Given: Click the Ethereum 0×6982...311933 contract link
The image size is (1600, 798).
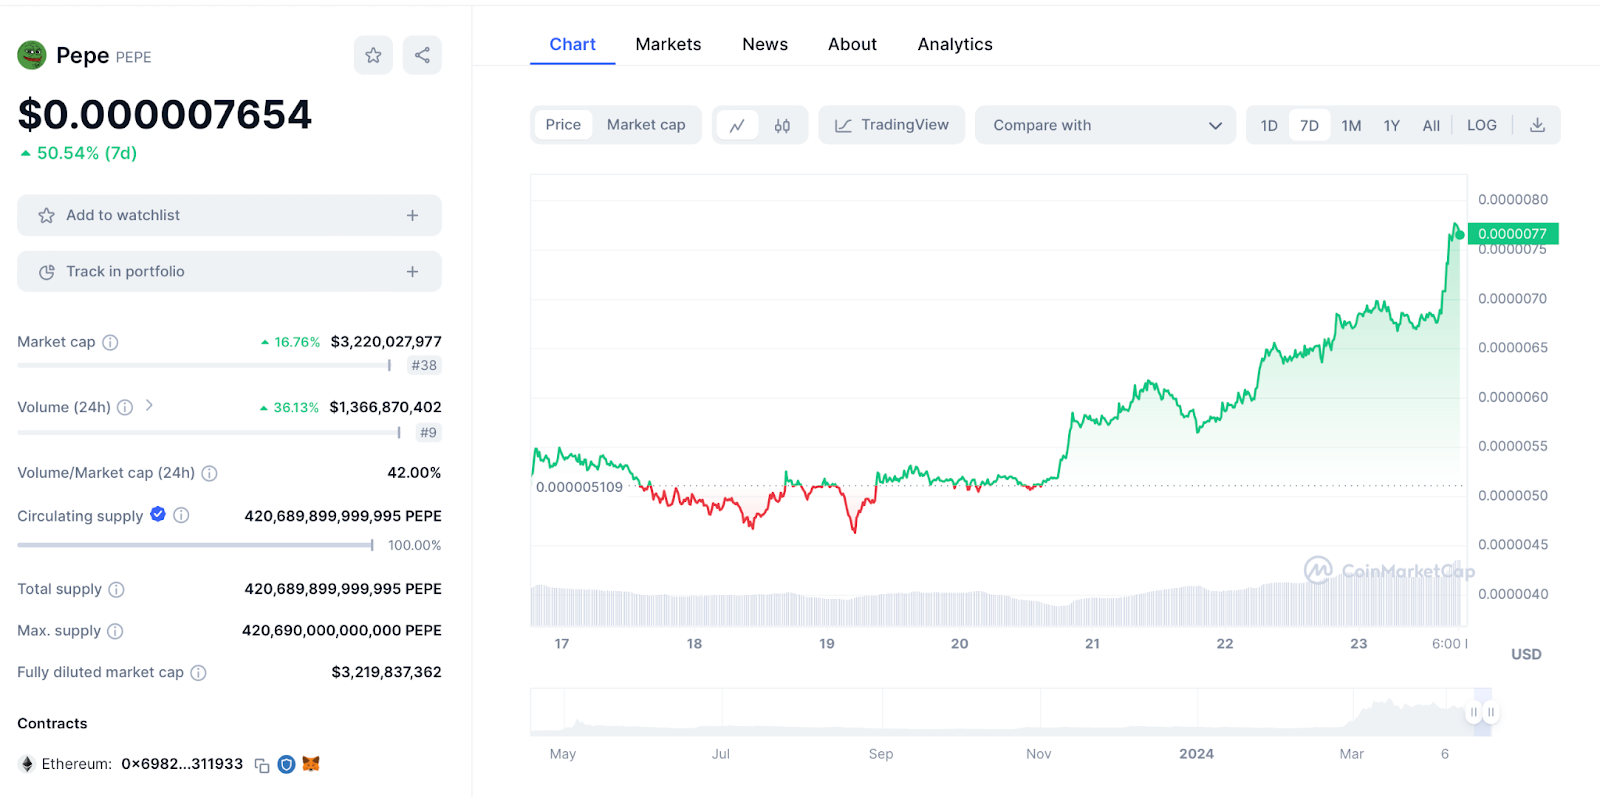Looking at the screenshot, I should [x=182, y=764].
